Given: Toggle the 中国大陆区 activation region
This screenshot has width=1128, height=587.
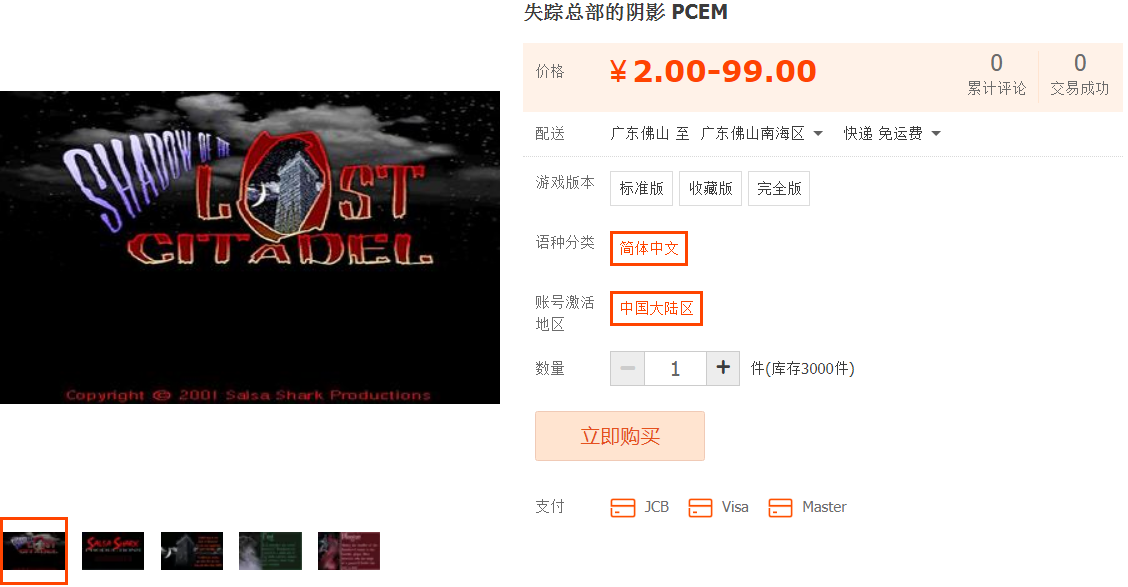Looking at the screenshot, I should coord(656,309).
